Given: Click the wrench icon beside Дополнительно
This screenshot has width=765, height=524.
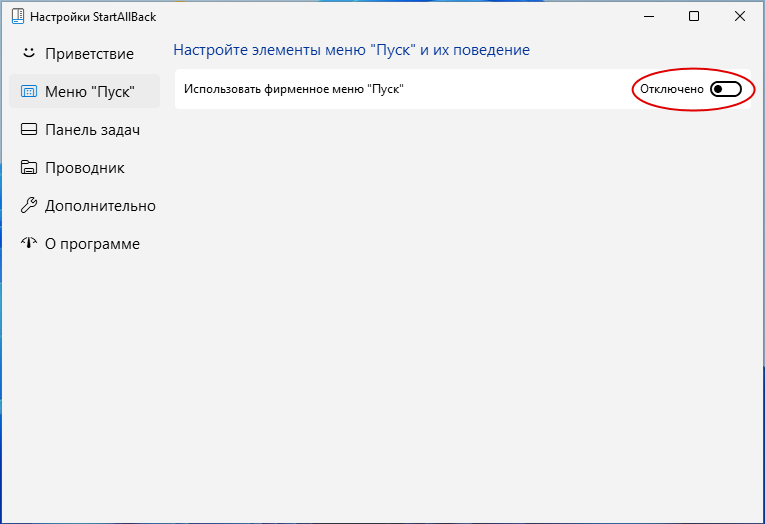Looking at the screenshot, I should click(29, 205).
